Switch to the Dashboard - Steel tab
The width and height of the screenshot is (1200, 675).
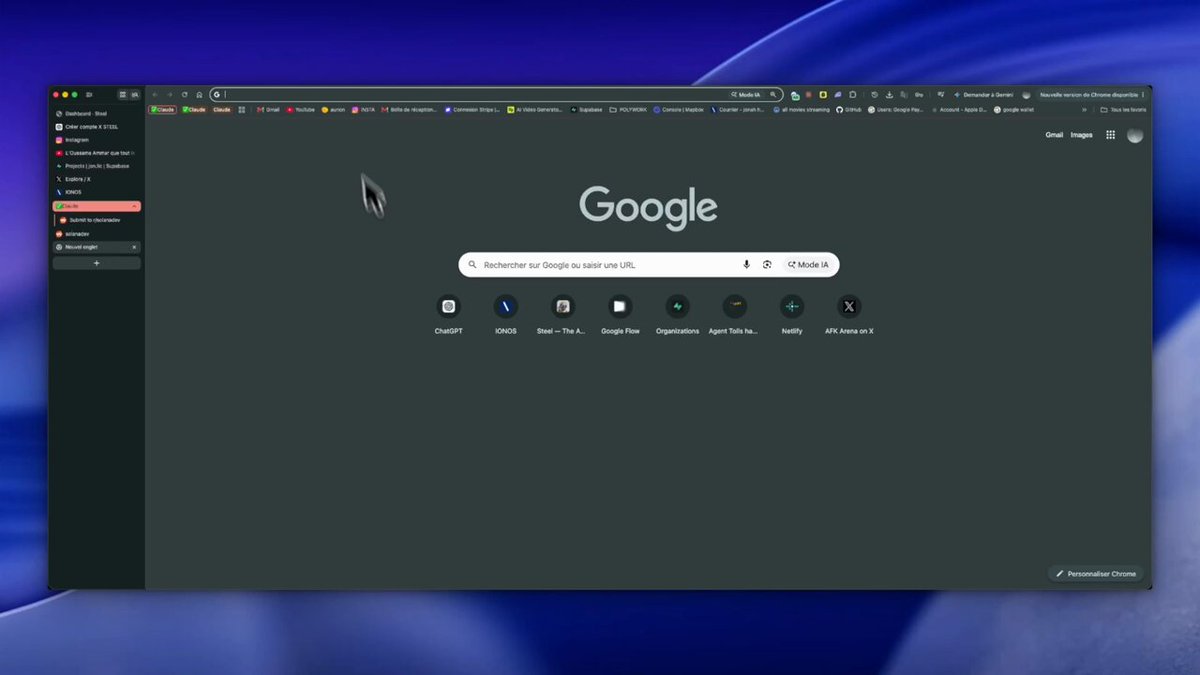pyautogui.click(x=97, y=114)
